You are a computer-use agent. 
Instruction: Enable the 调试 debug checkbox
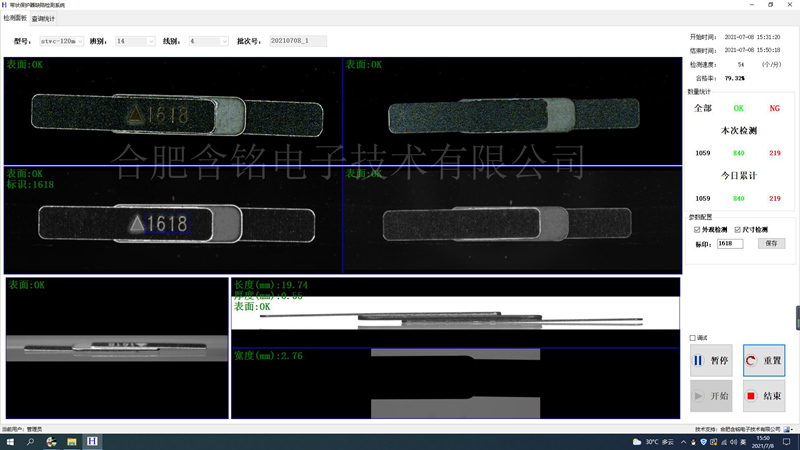692,338
